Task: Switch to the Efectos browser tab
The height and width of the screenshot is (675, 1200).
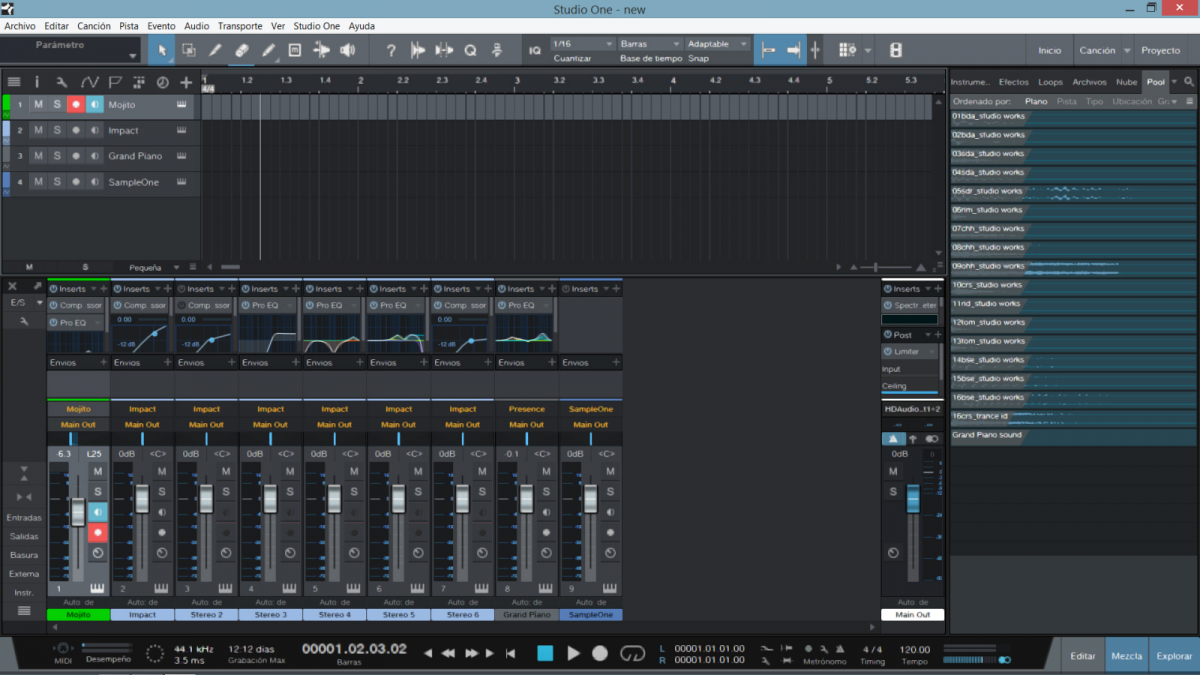Action: click(x=1013, y=82)
